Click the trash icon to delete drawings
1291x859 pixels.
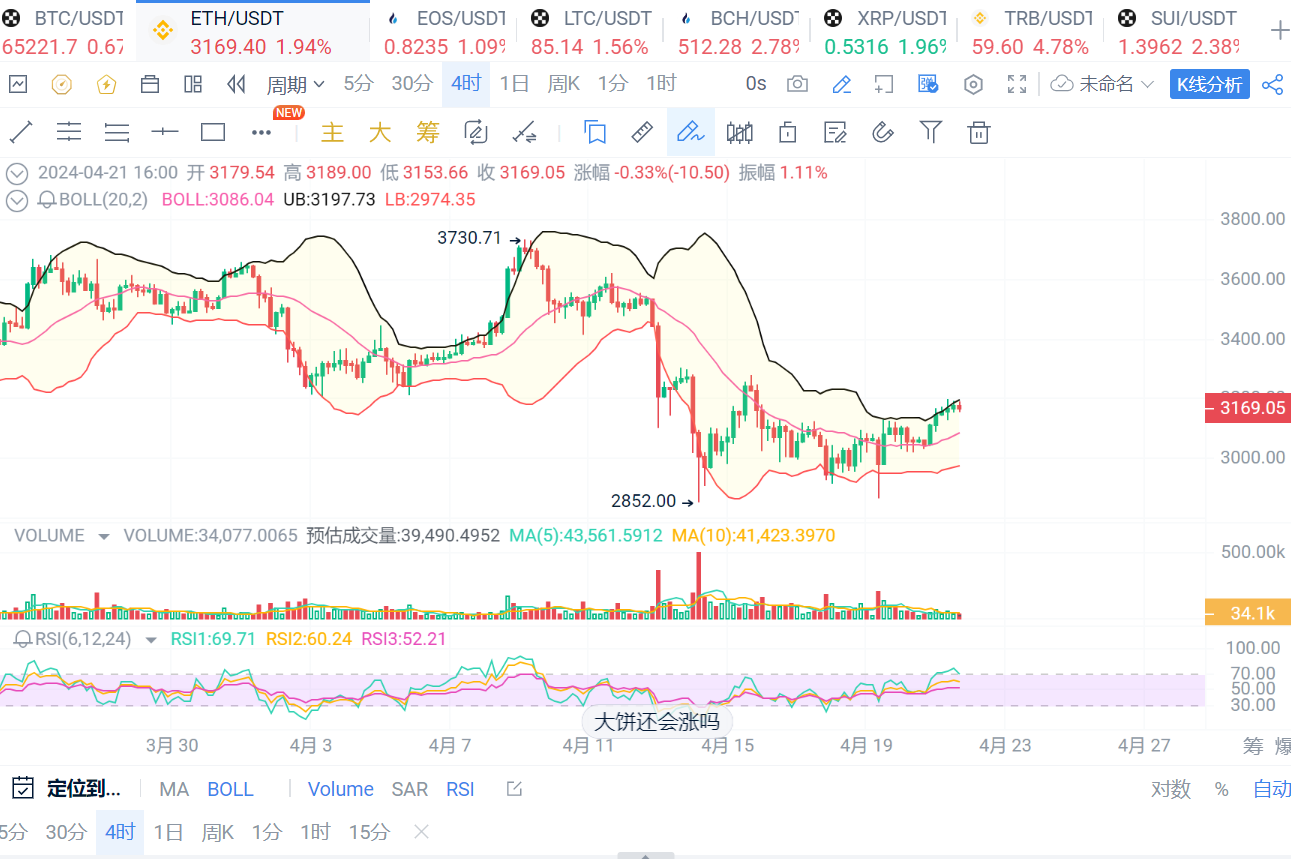click(980, 132)
